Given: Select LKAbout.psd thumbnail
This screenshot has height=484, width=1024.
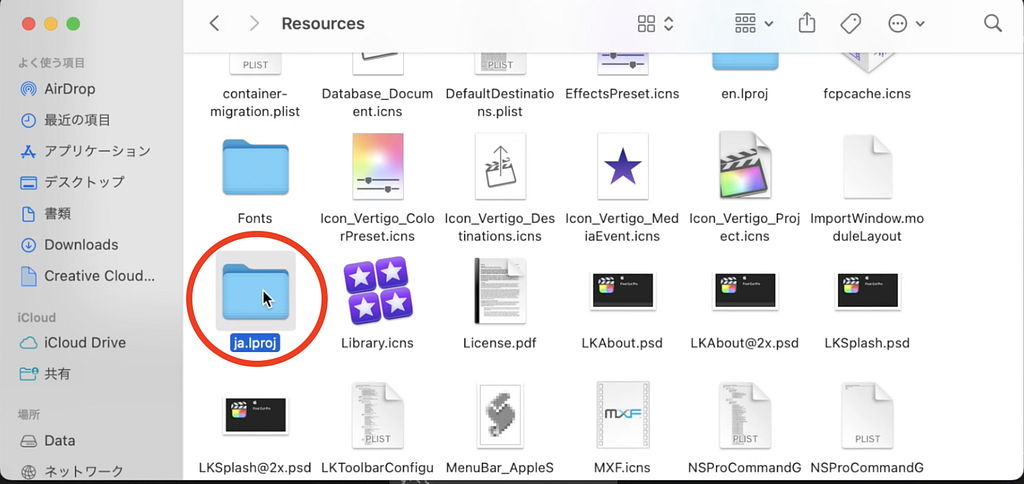Looking at the screenshot, I should point(622,291).
